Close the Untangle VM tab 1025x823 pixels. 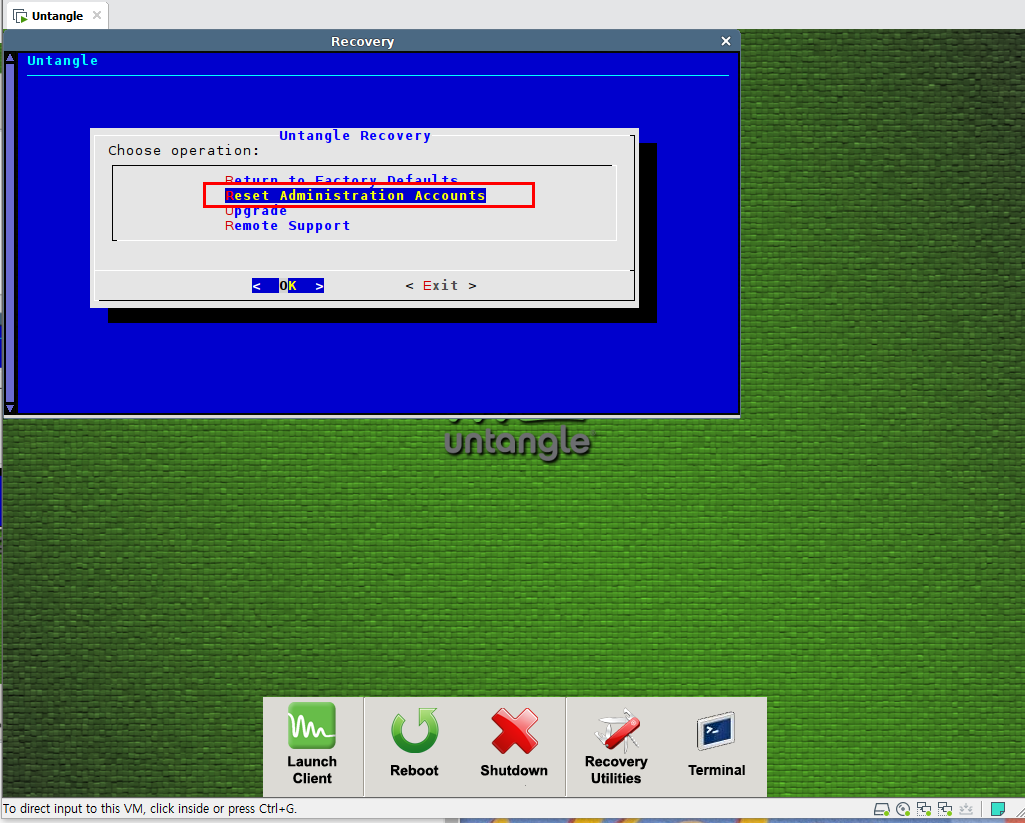point(97,15)
